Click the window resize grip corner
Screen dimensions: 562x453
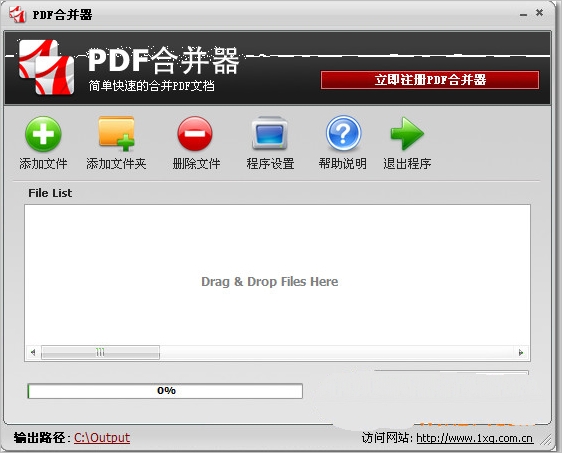(546, 440)
